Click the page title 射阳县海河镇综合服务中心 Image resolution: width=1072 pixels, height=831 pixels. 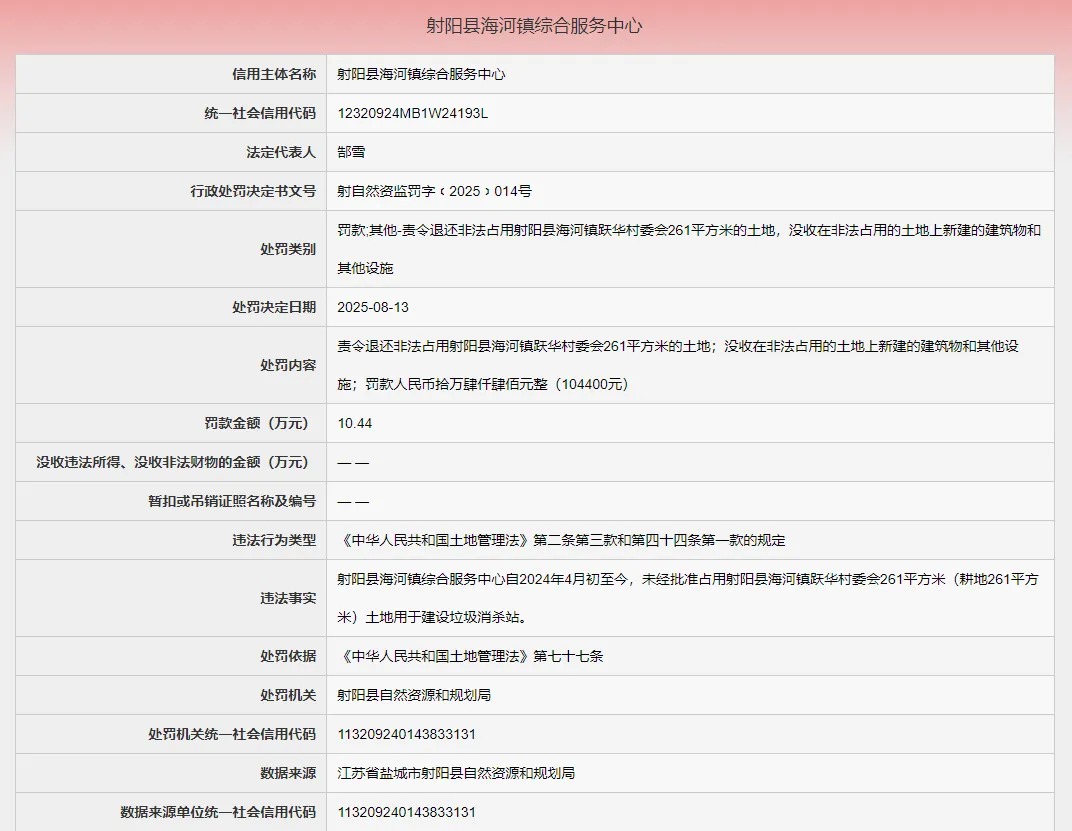pos(534,26)
